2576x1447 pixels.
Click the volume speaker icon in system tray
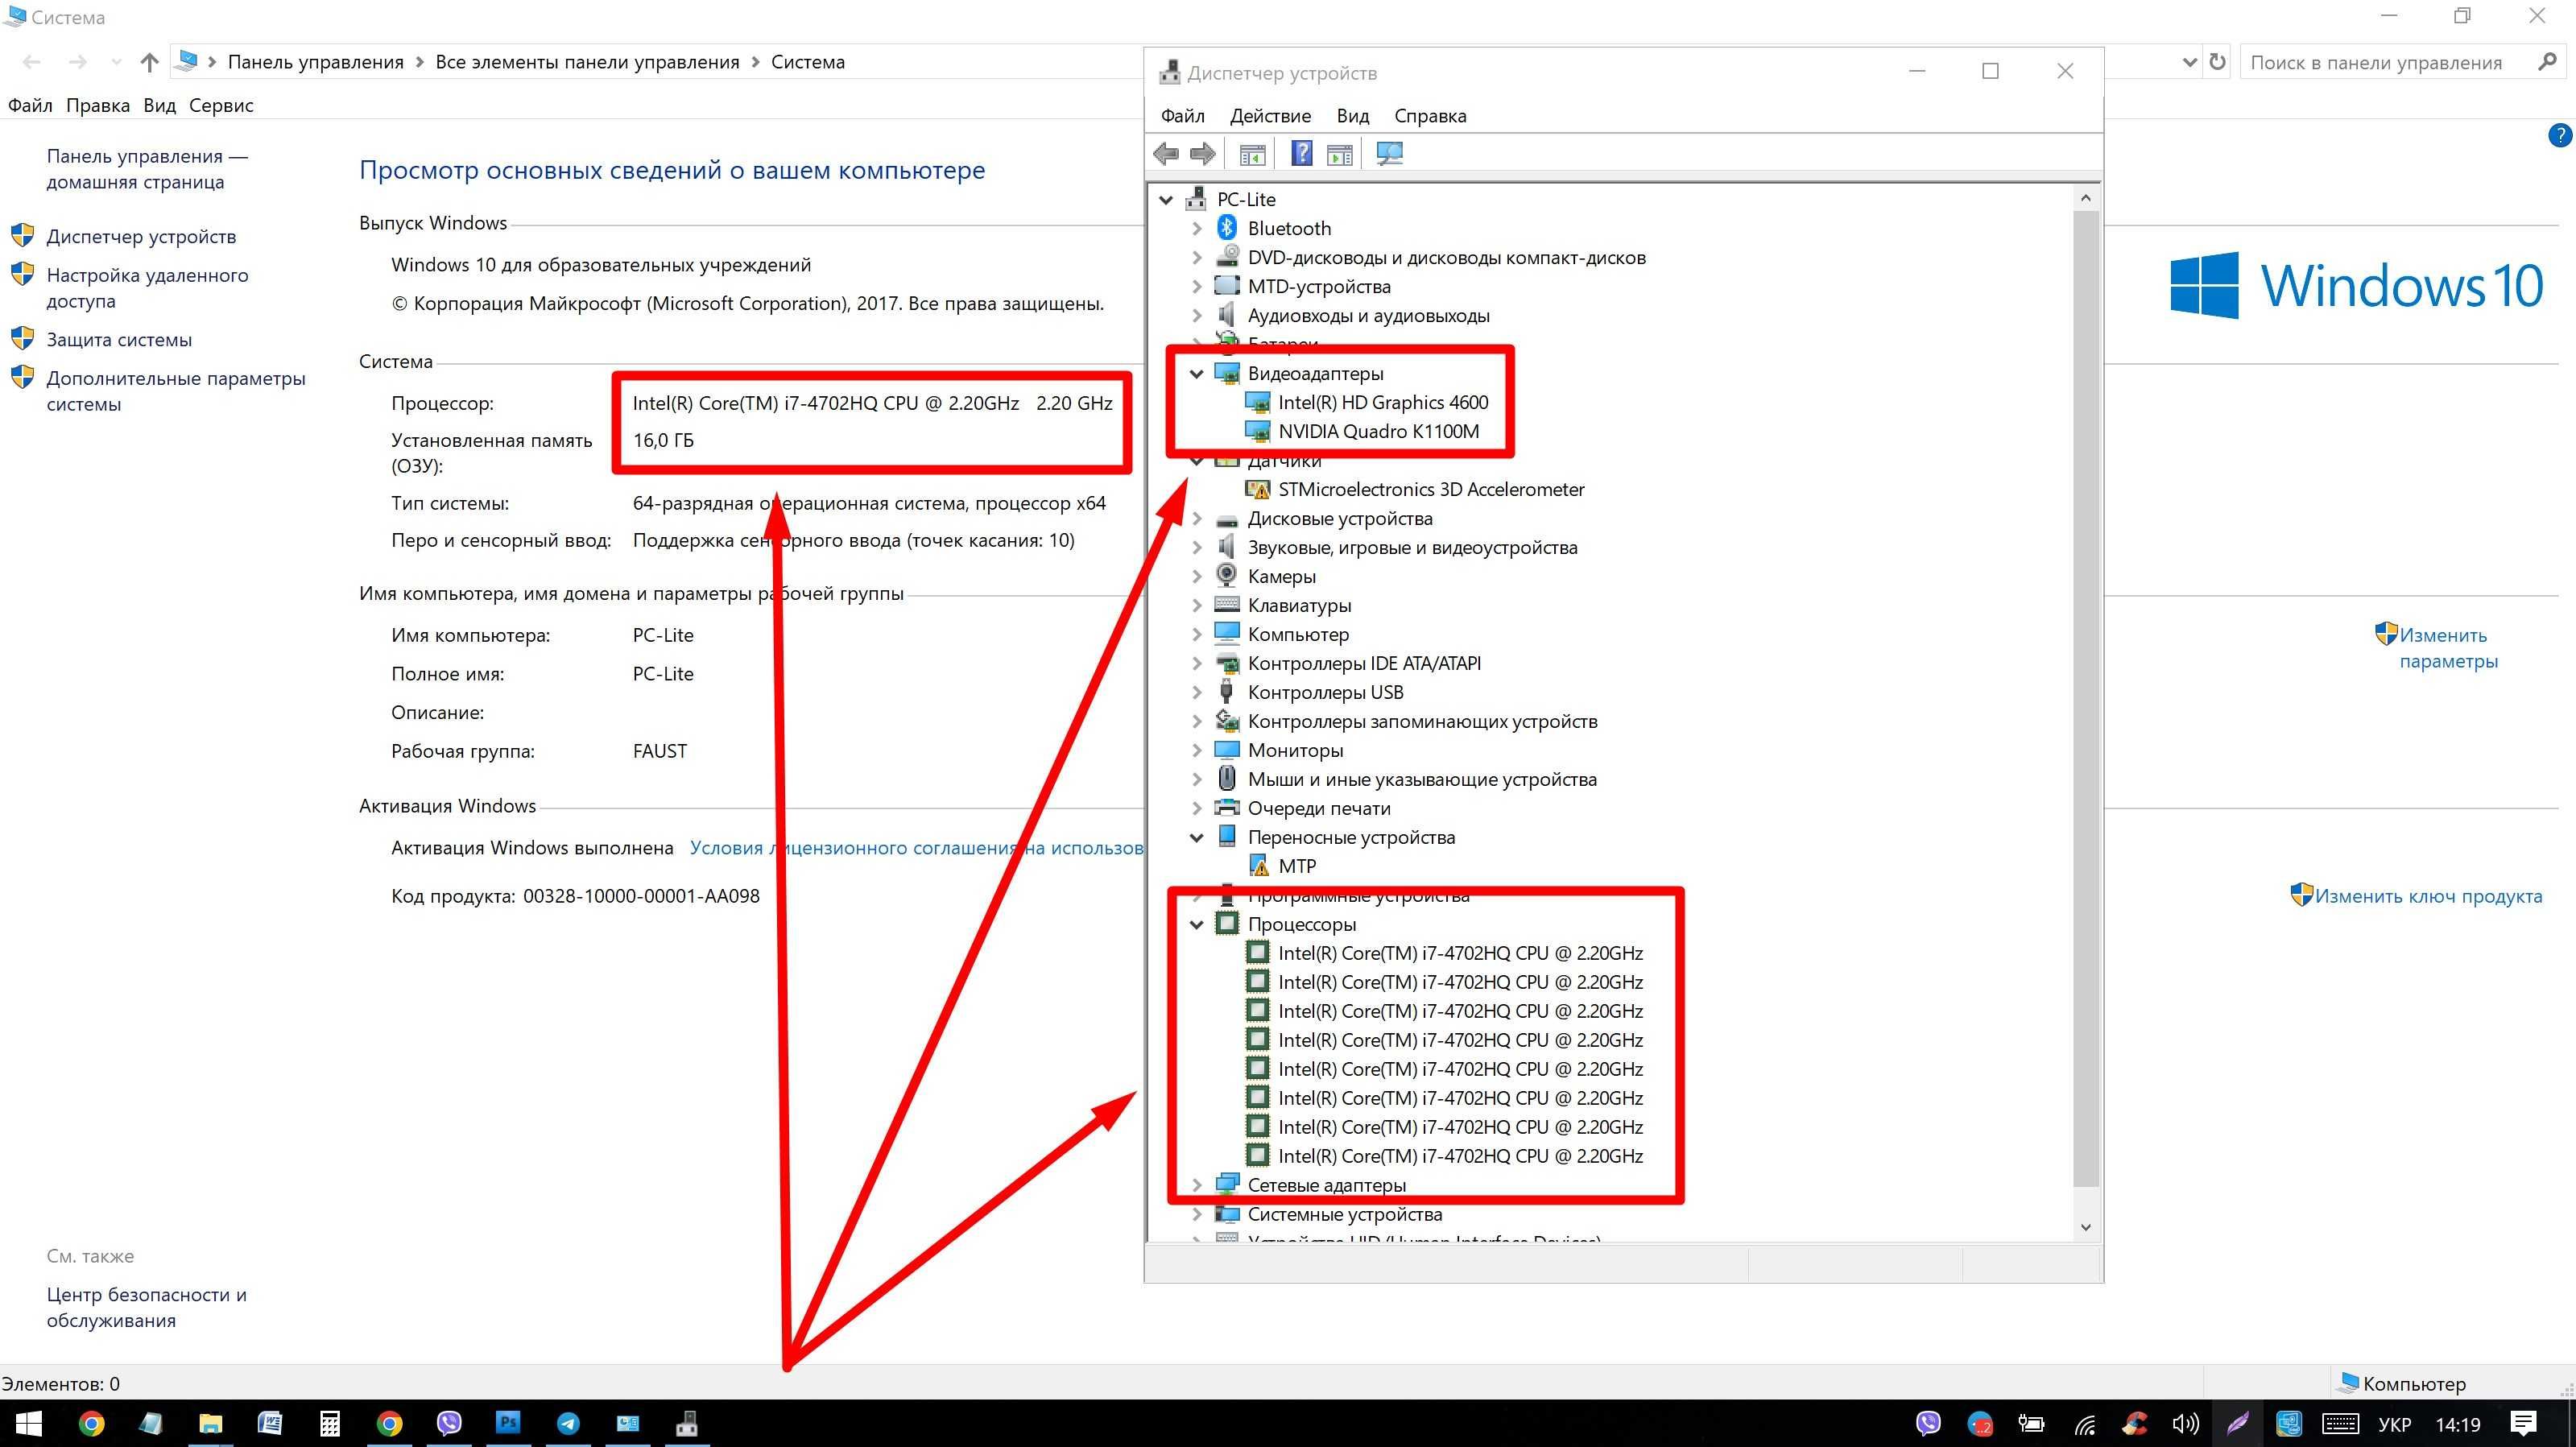tap(2185, 1423)
